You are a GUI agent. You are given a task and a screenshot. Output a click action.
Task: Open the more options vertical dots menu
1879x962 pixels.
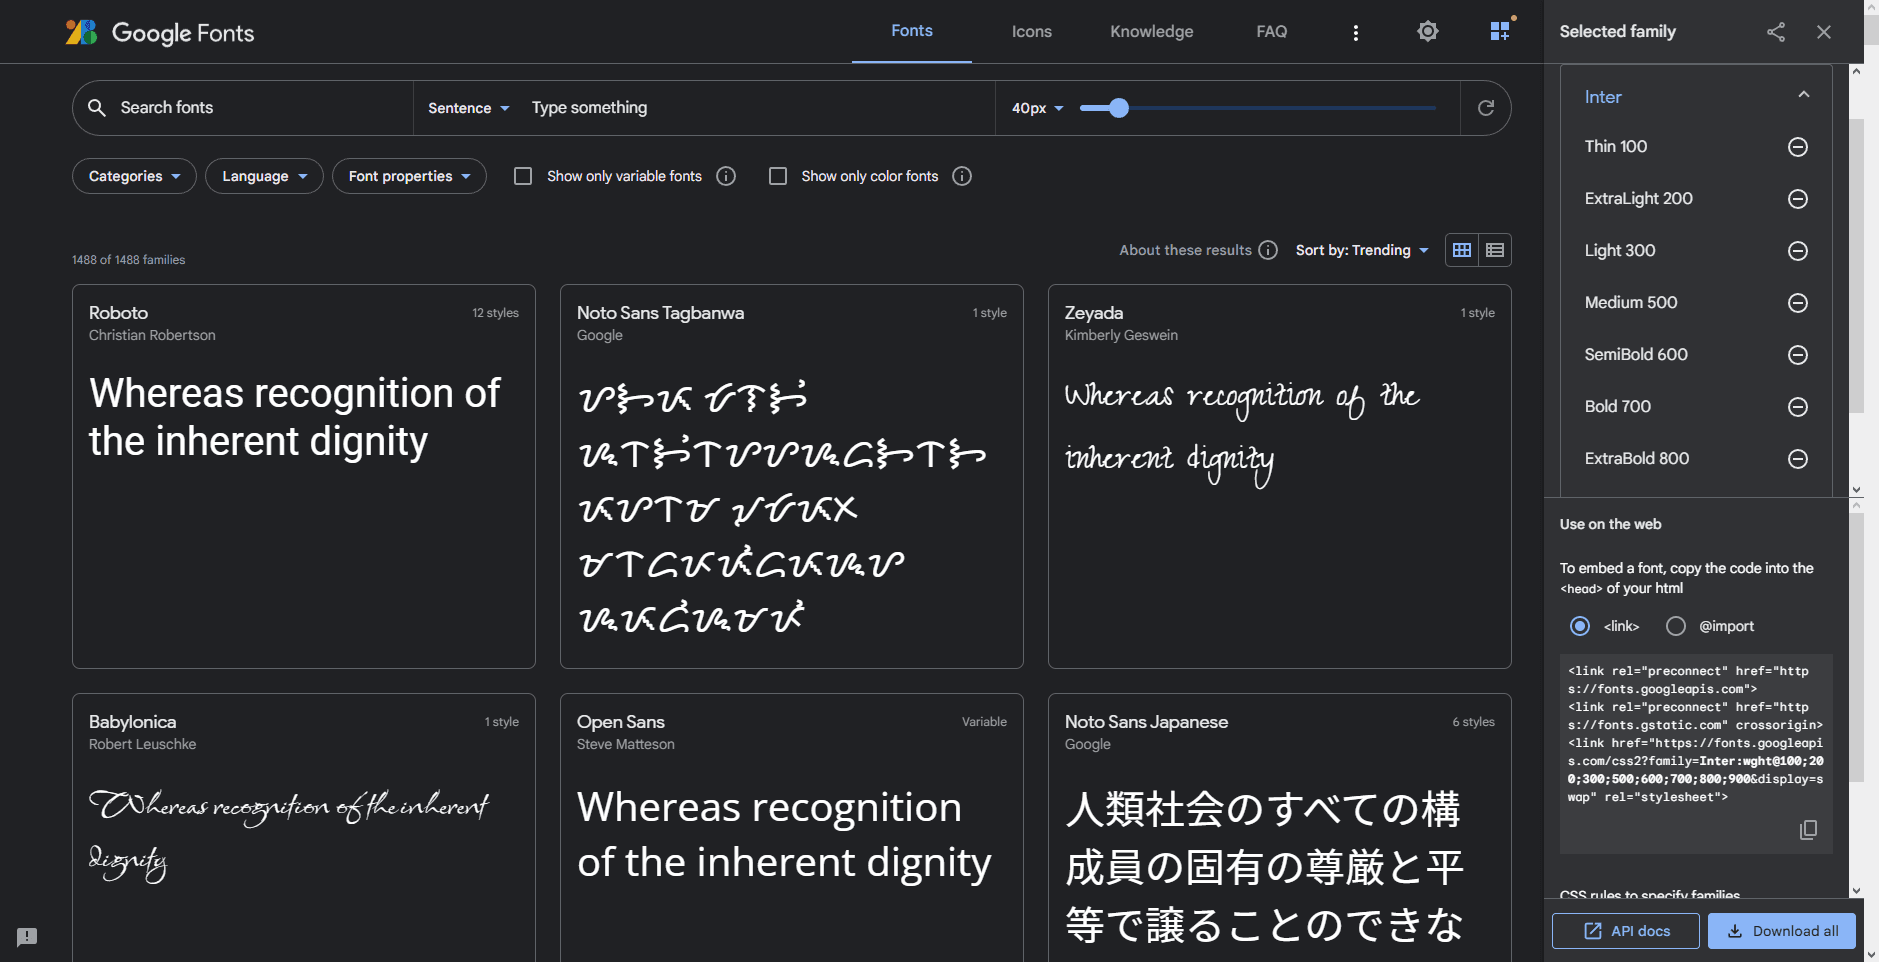[x=1355, y=32]
